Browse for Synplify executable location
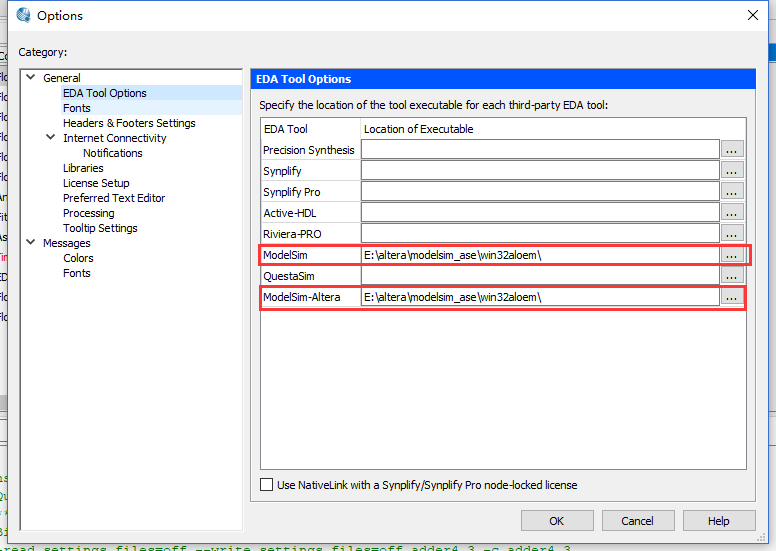The height and width of the screenshot is (551, 776). click(732, 170)
